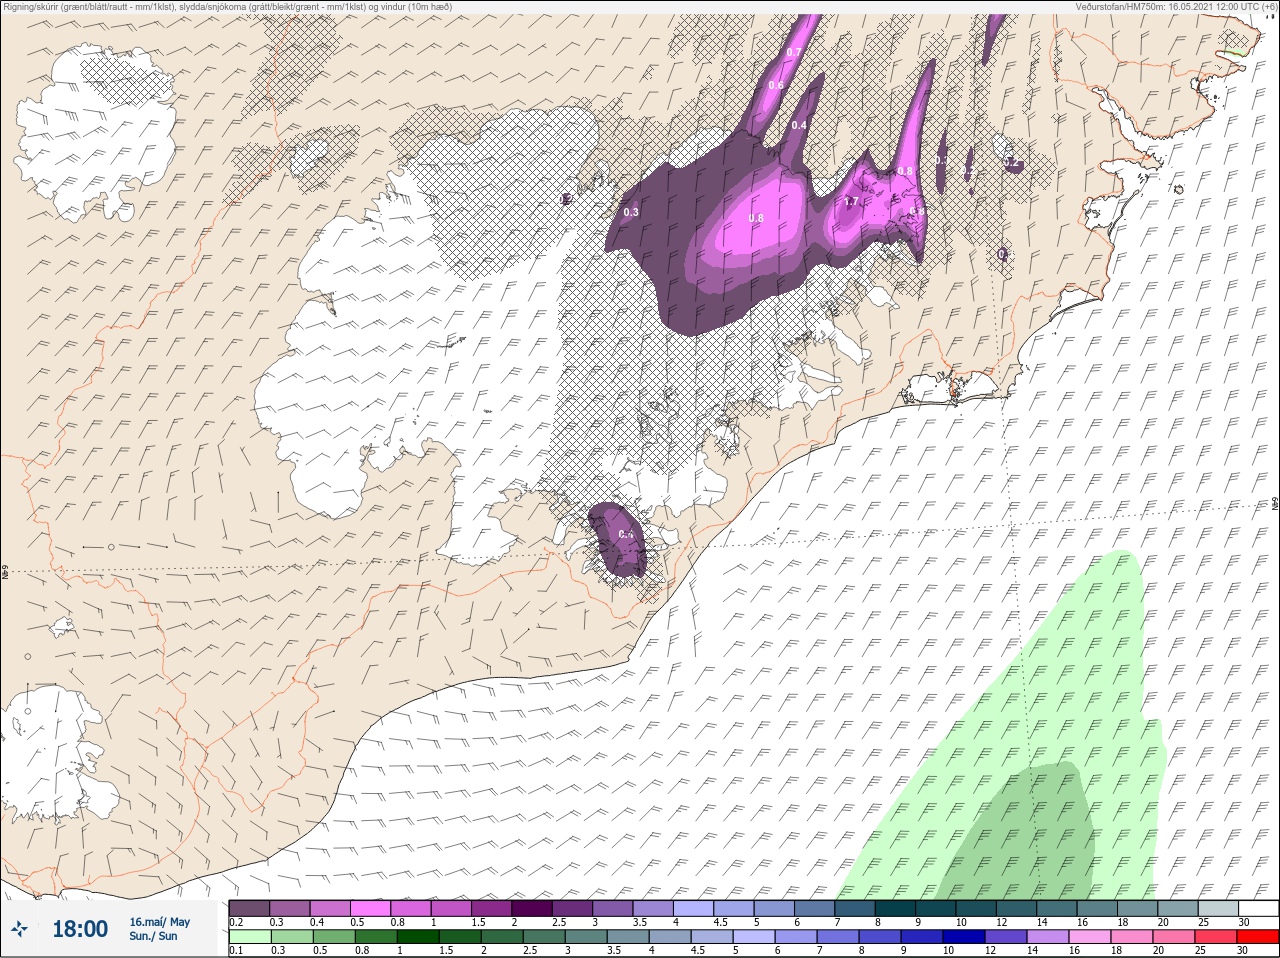Pick the white upper-row legend swatch at 30
Image resolution: width=1280 pixels, height=958 pixels.
[x=1260, y=908]
